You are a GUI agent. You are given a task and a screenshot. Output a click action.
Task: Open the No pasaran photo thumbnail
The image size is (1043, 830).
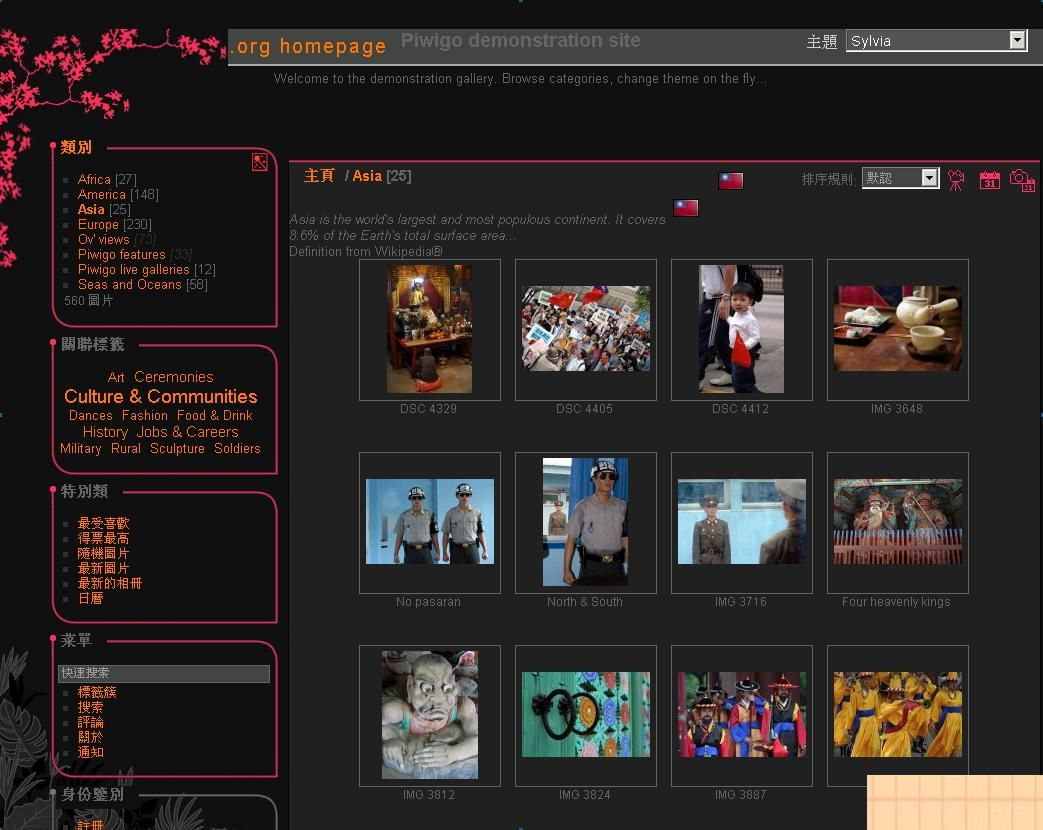pyautogui.click(x=429, y=521)
